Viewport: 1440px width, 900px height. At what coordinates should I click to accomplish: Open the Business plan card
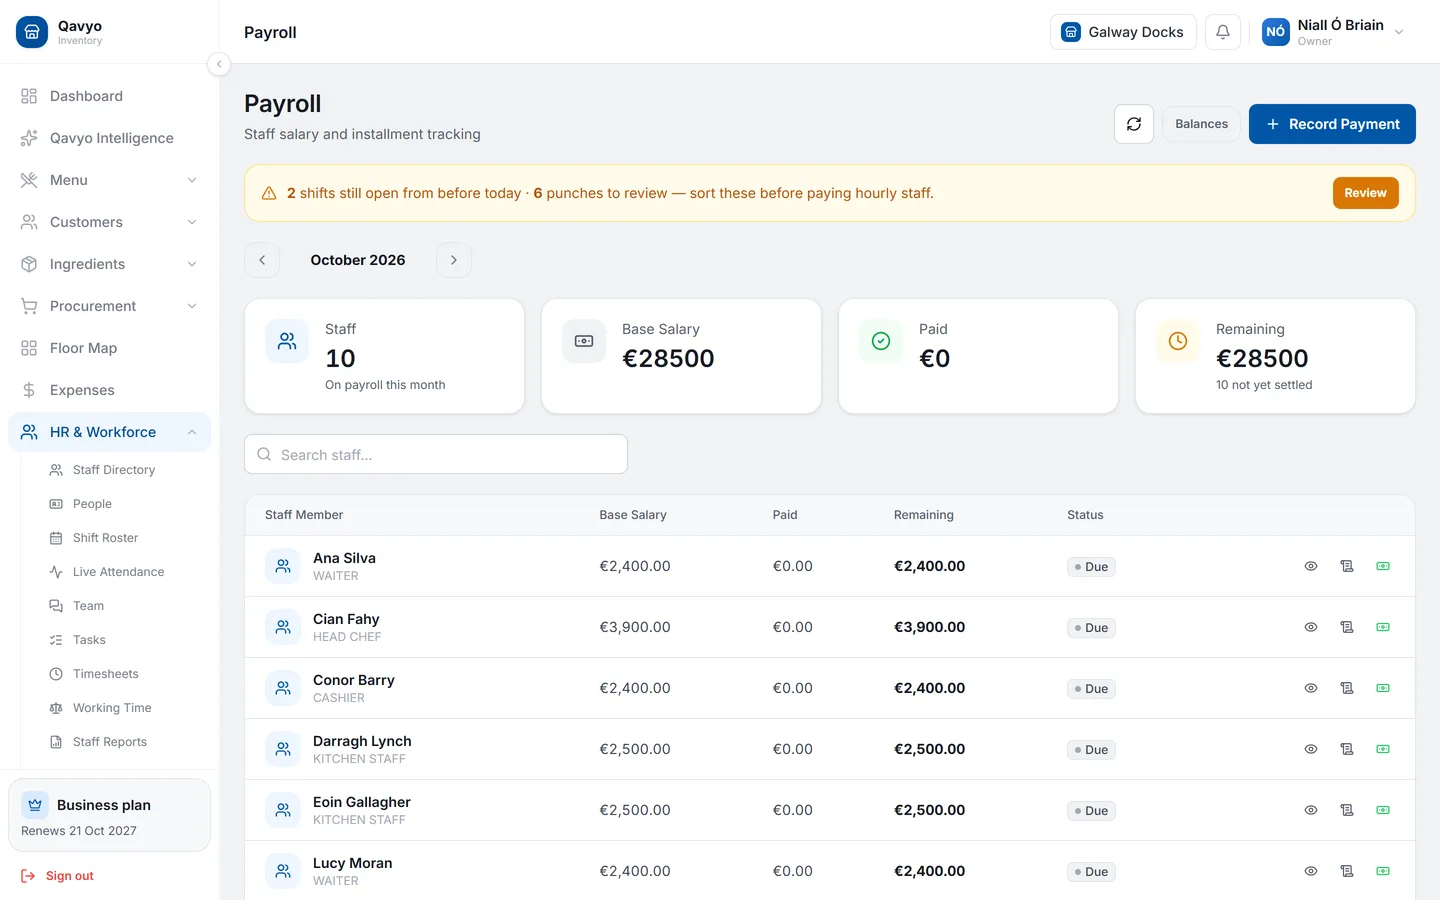(109, 816)
